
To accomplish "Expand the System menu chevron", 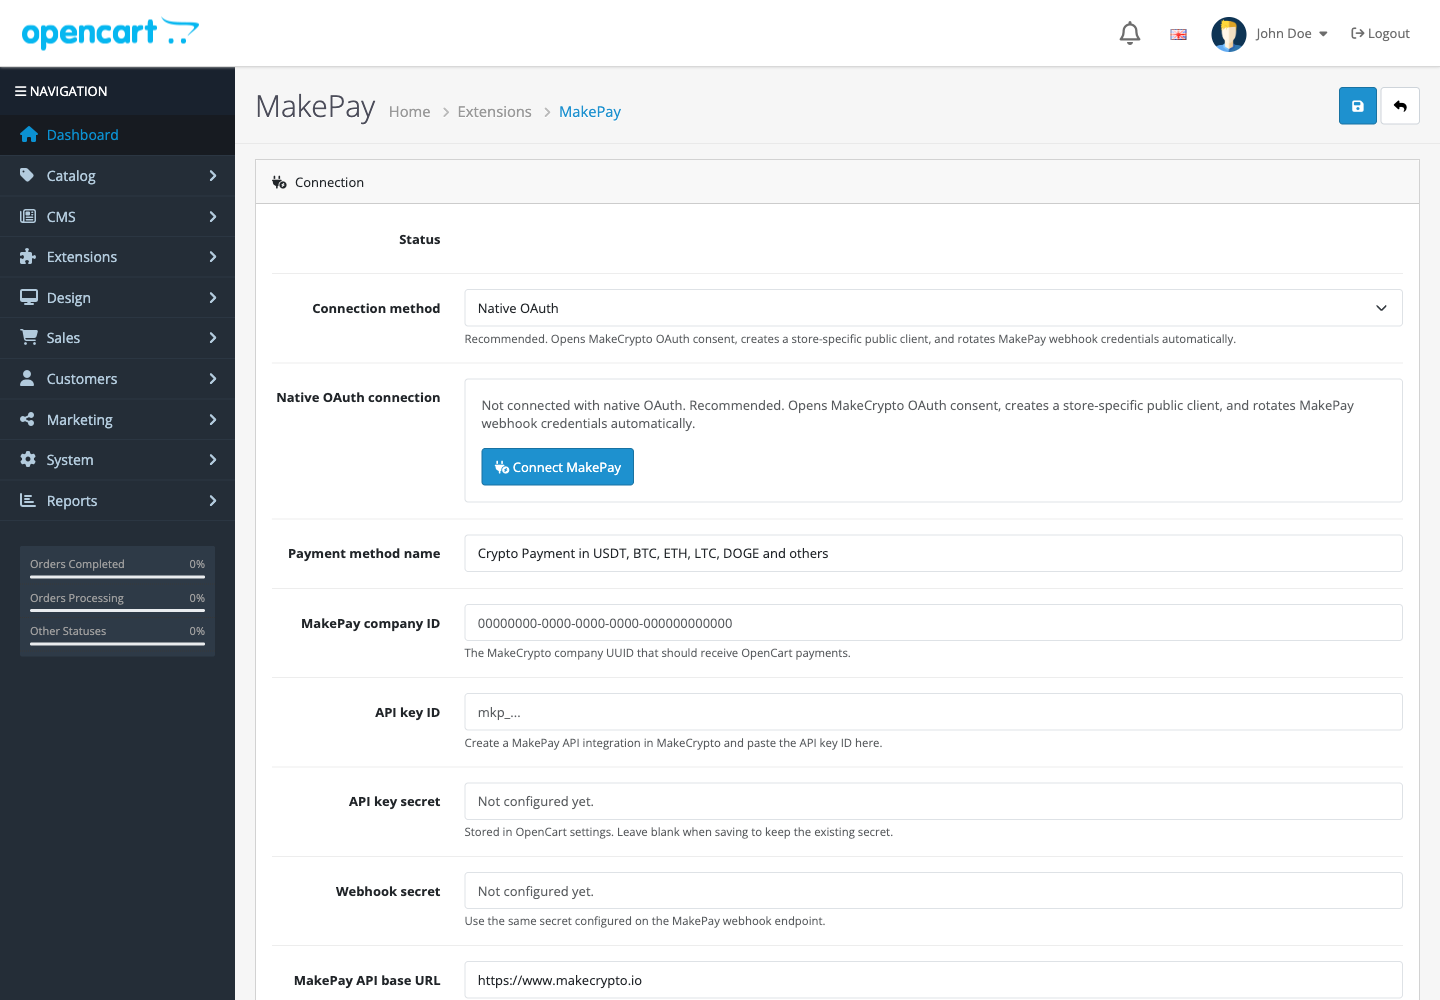I will [213, 460].
